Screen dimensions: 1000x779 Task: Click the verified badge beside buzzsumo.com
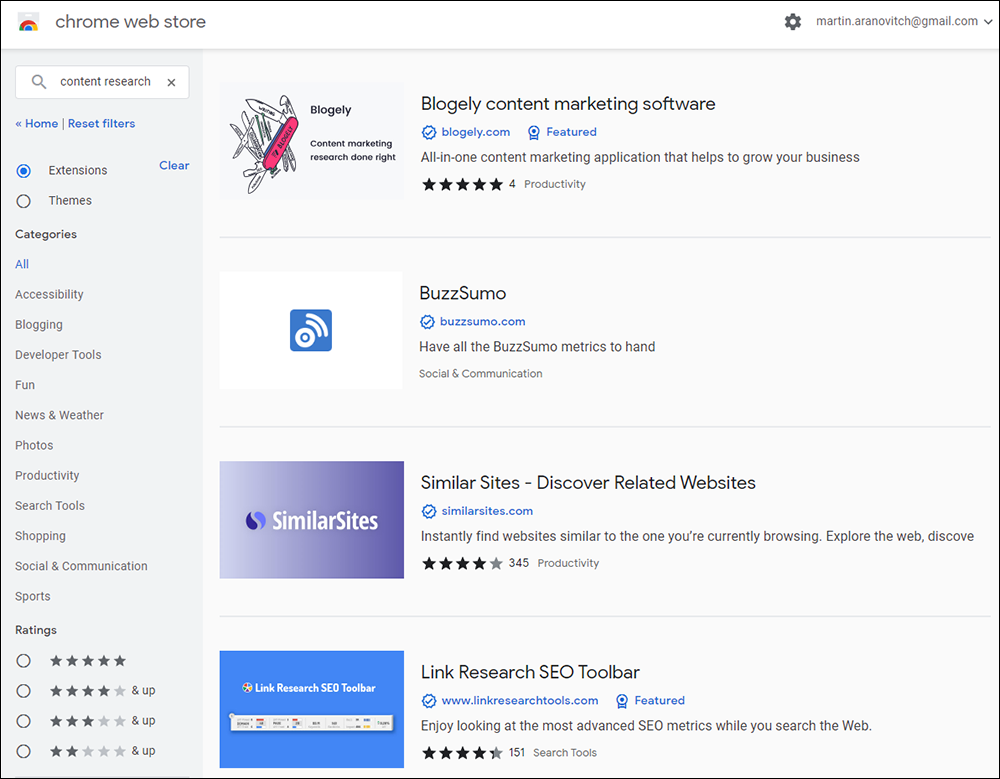click(427, 322)
